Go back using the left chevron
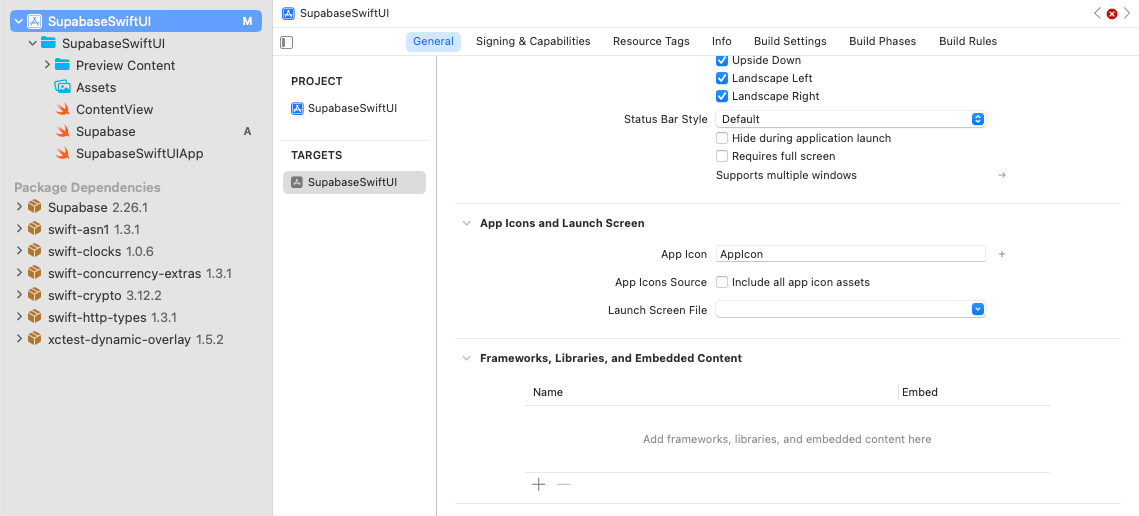1139x516 pixels. pos(1097,13)
